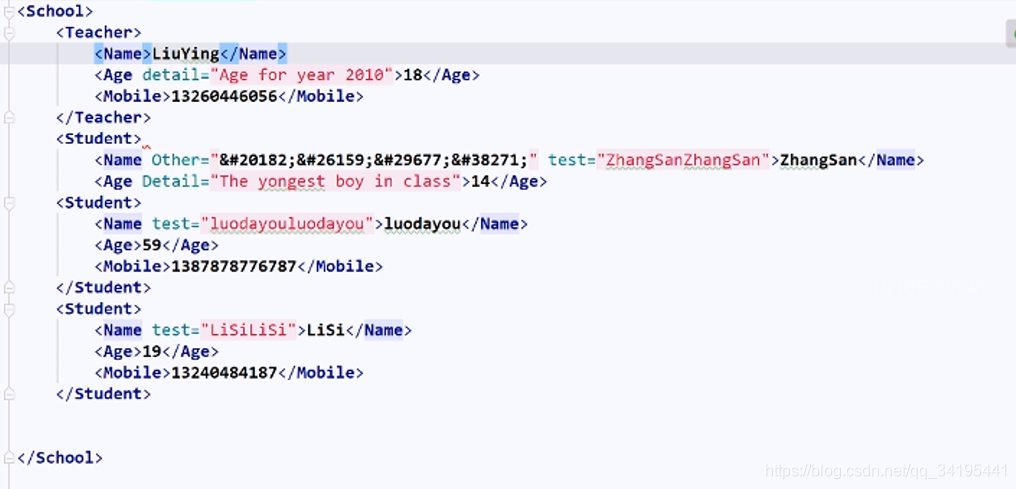Click the encoded value &#20182;&#26159;&#29677;&#38271;

[374, 160]
